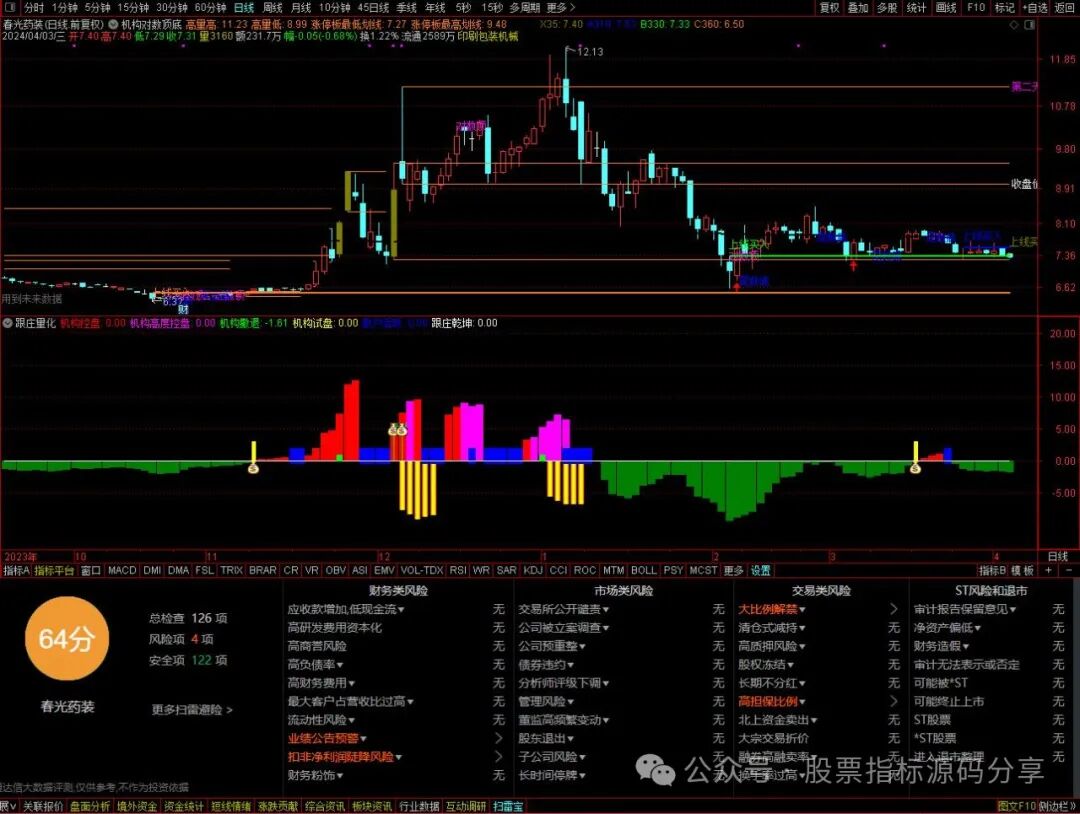Image resolution: width=1080 pixels, height=814 pixels.
Task: Click the money bag marker in late March
Action: (915, 469)
